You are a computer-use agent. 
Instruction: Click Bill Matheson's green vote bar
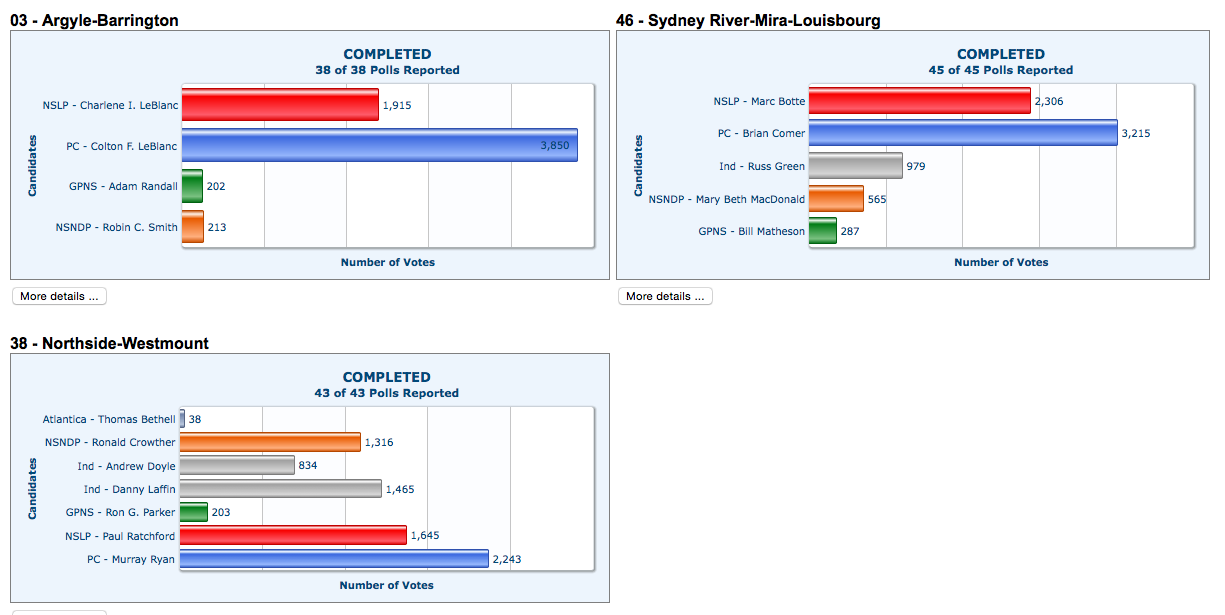point(822,231)
